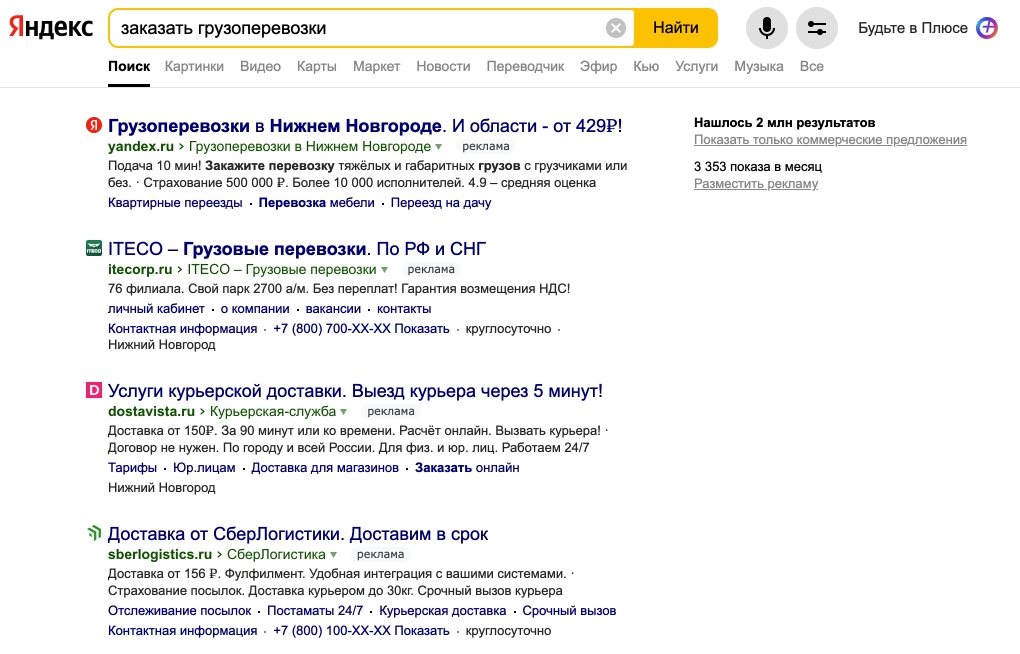Show SberLogistics phone +7 (800) 100-XX-XX

tap(361, 631)
